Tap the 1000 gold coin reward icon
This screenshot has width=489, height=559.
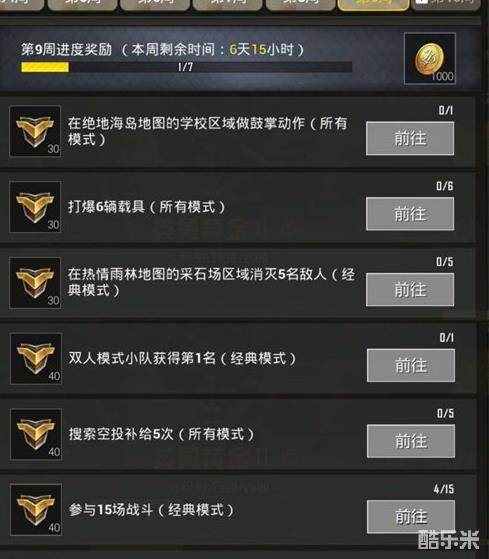429,59
